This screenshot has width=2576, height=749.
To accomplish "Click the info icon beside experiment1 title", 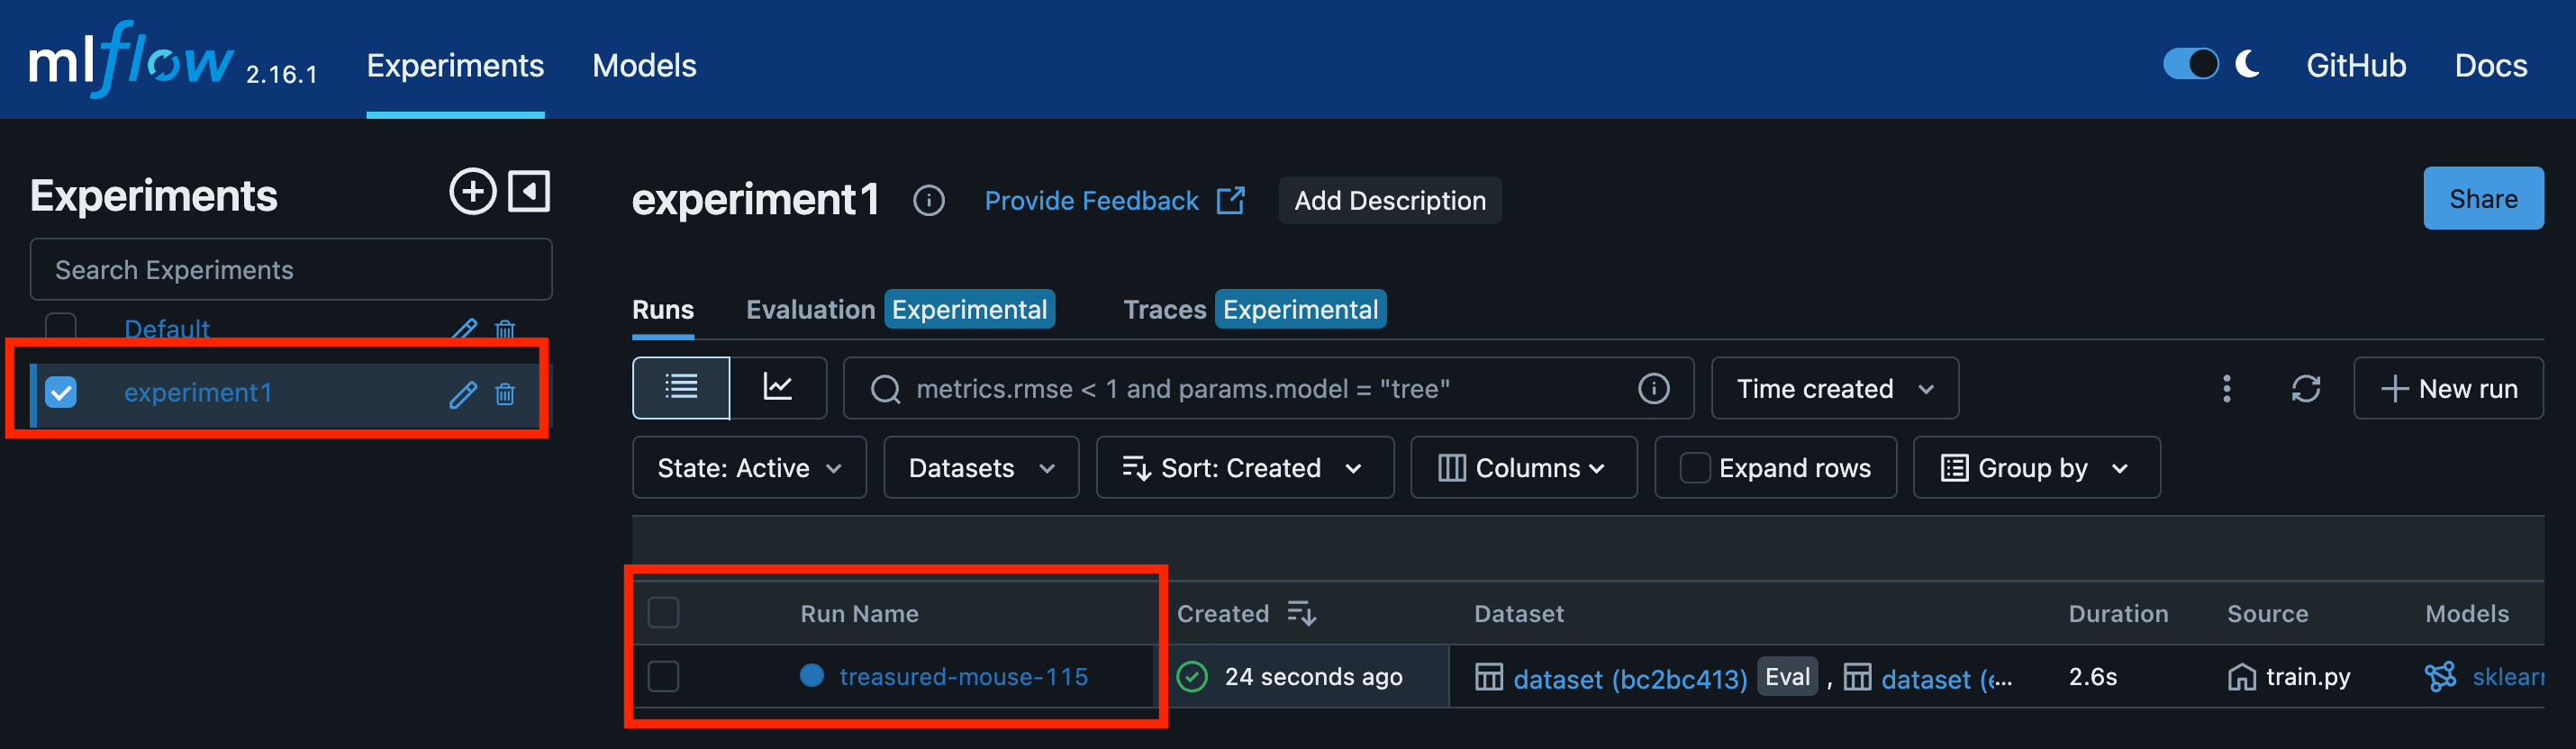I will click(928, 201).
